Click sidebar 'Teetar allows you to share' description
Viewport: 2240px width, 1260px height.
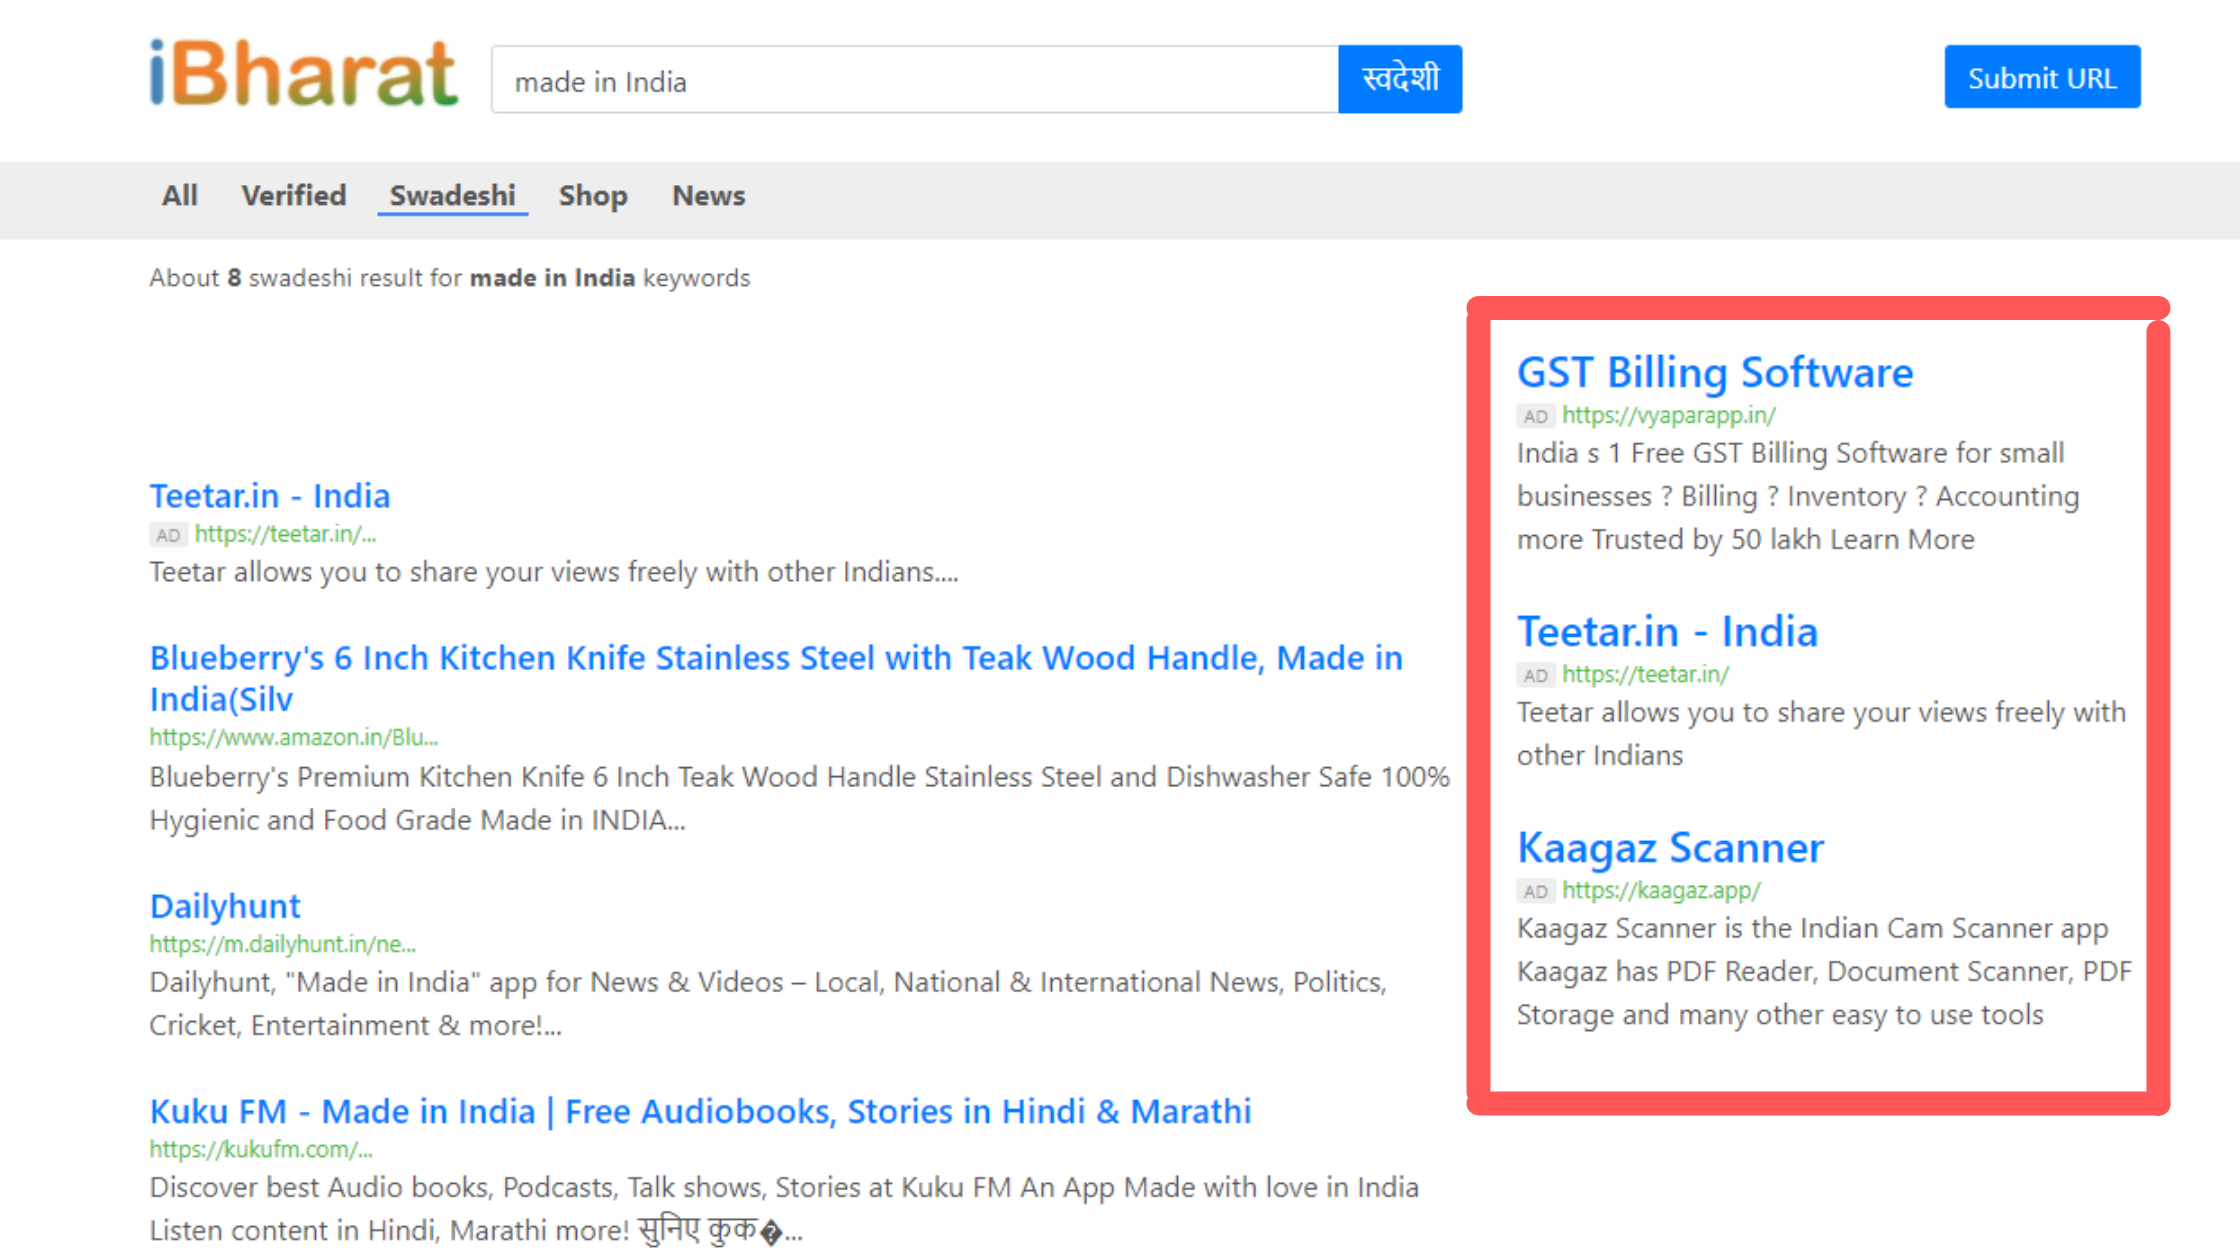(1821, 734)
